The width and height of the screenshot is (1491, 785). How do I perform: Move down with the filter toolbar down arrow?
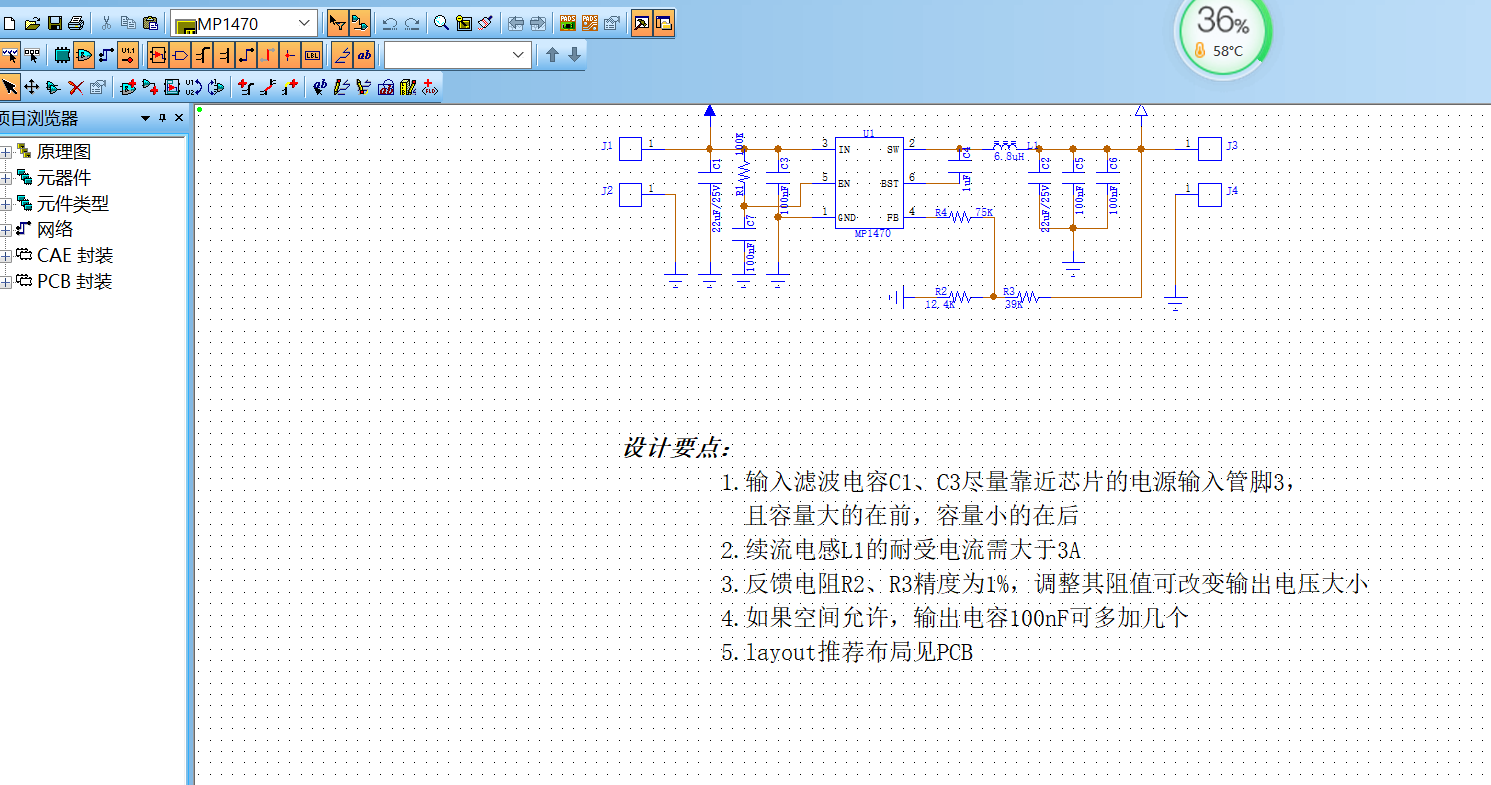click(x=575, y=55)
